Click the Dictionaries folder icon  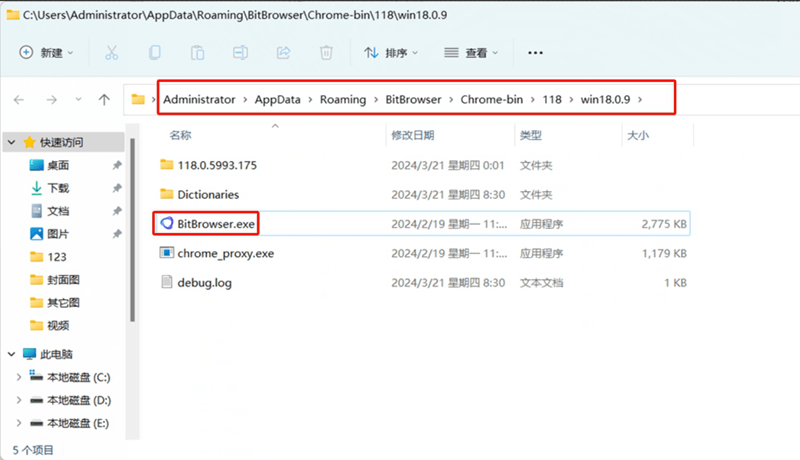166,194
